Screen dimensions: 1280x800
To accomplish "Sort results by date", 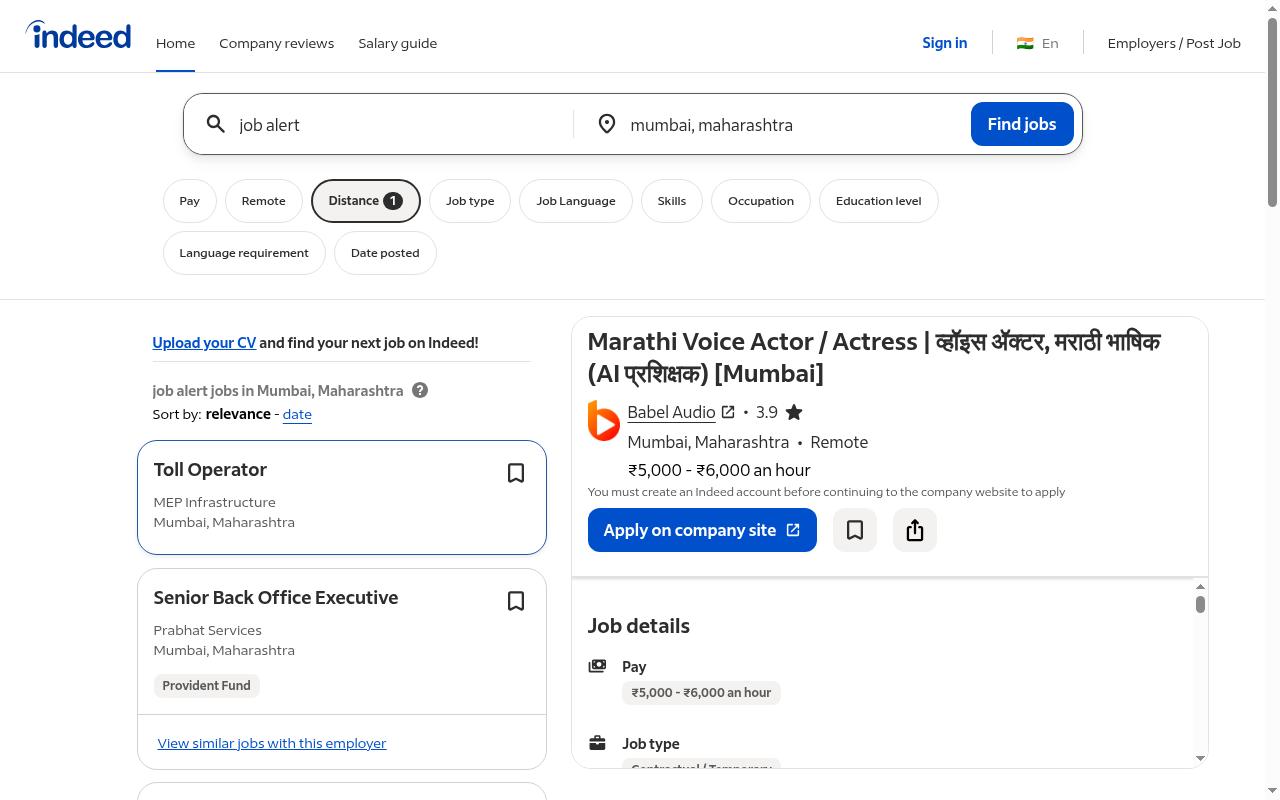I will click(x=297, y=414).
